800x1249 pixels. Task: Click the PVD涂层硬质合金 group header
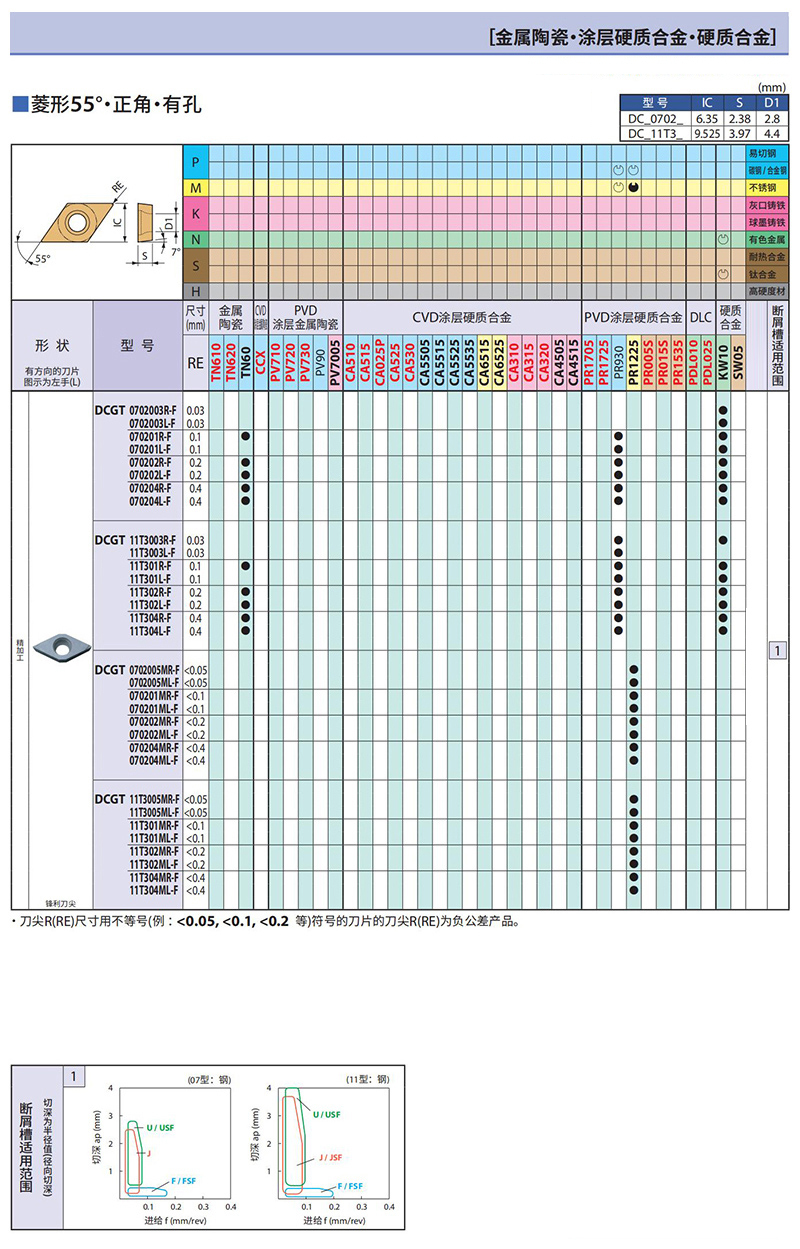point(634,317)
